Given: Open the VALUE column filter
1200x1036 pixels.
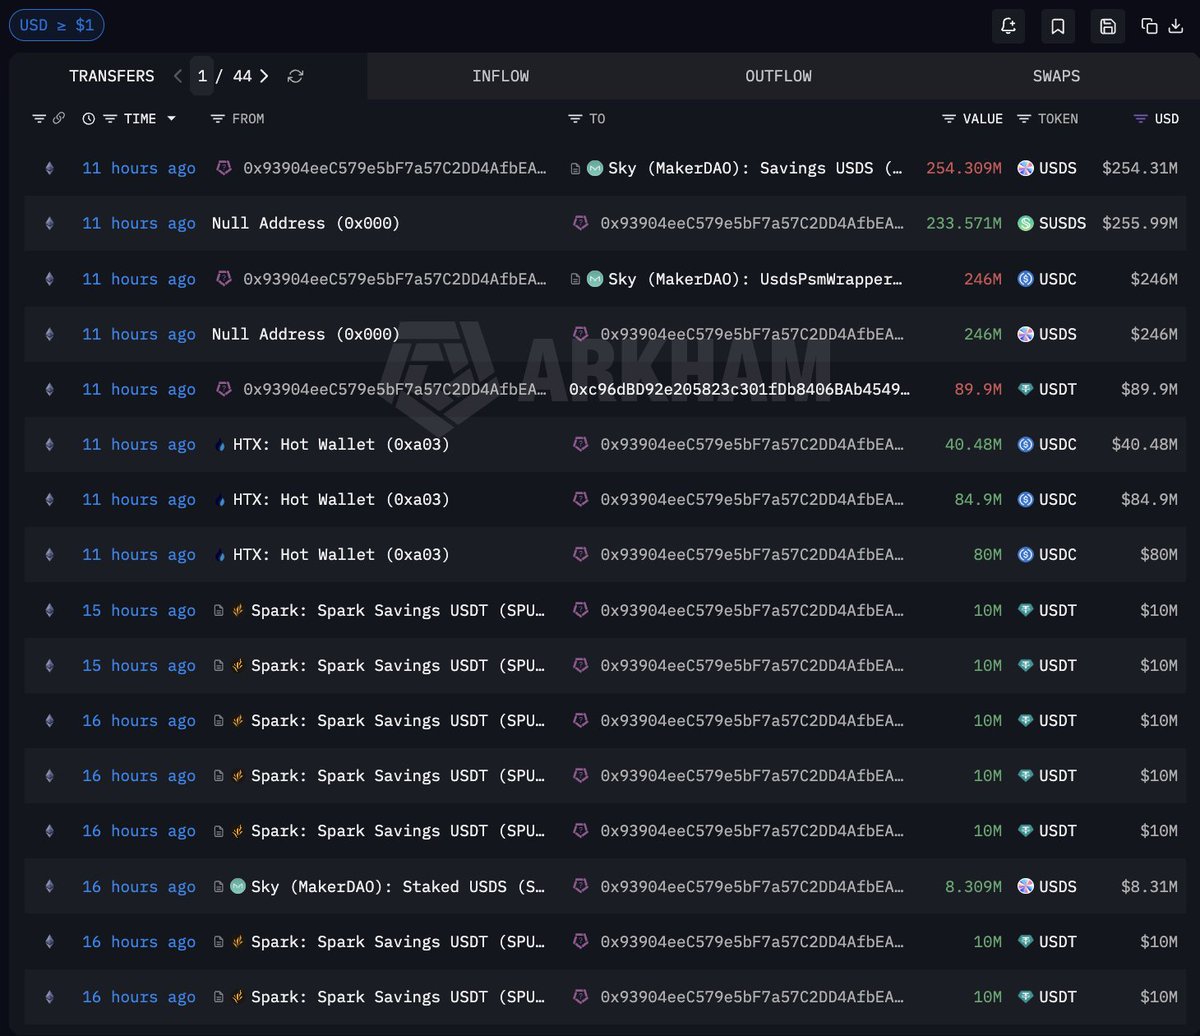Looking at the screenshot, I should coord(949,118).
